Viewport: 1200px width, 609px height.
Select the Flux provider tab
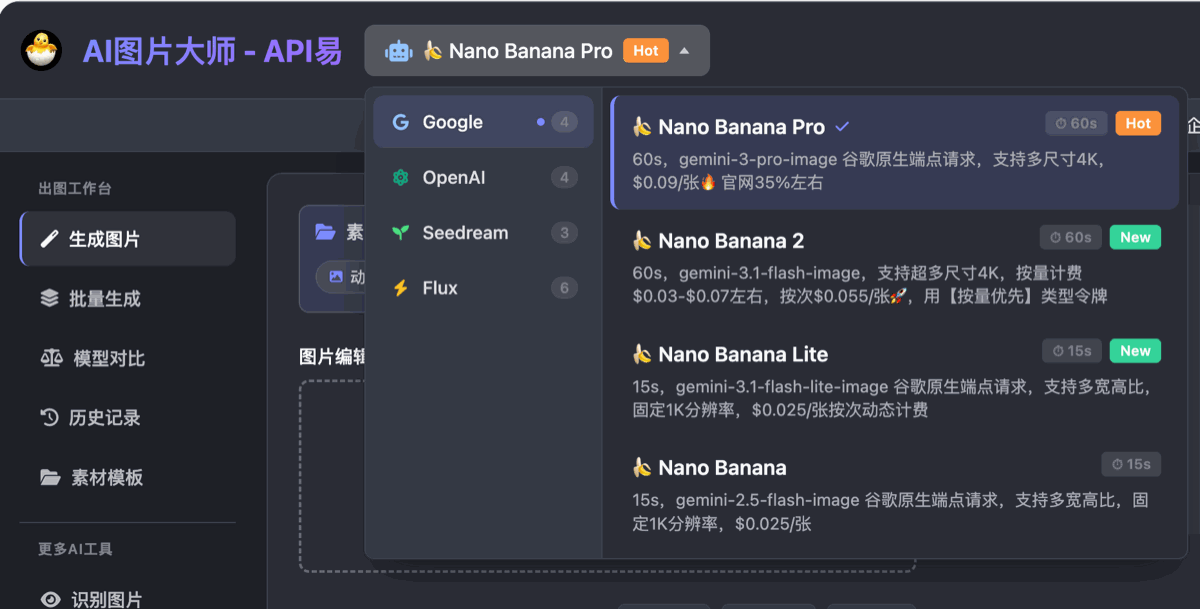483,288
